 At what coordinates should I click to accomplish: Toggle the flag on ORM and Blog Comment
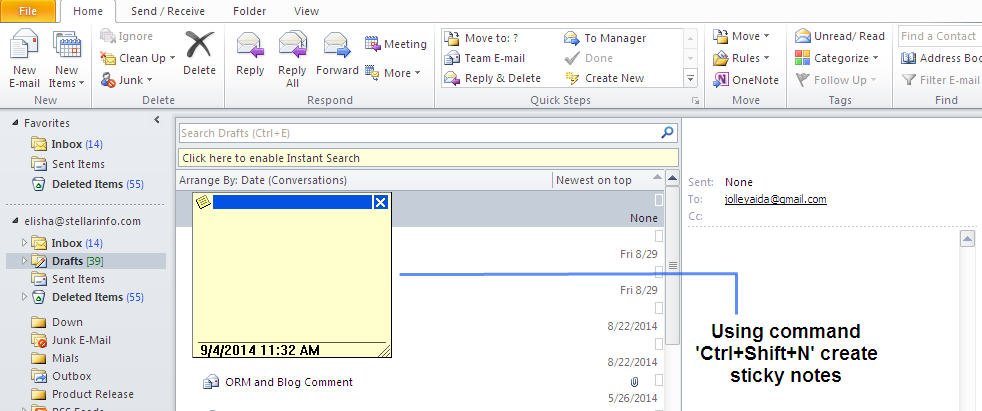click(x=658, y=381)
